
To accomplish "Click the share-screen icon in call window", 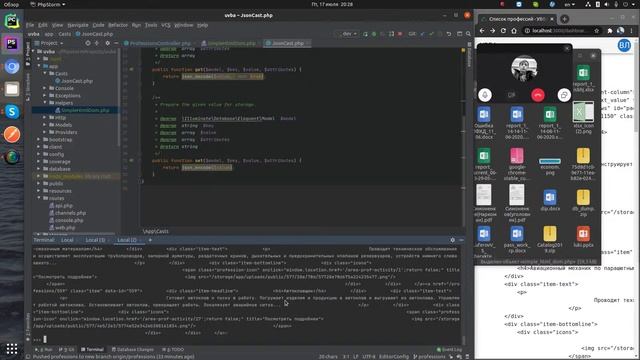I will coord(564,95).
